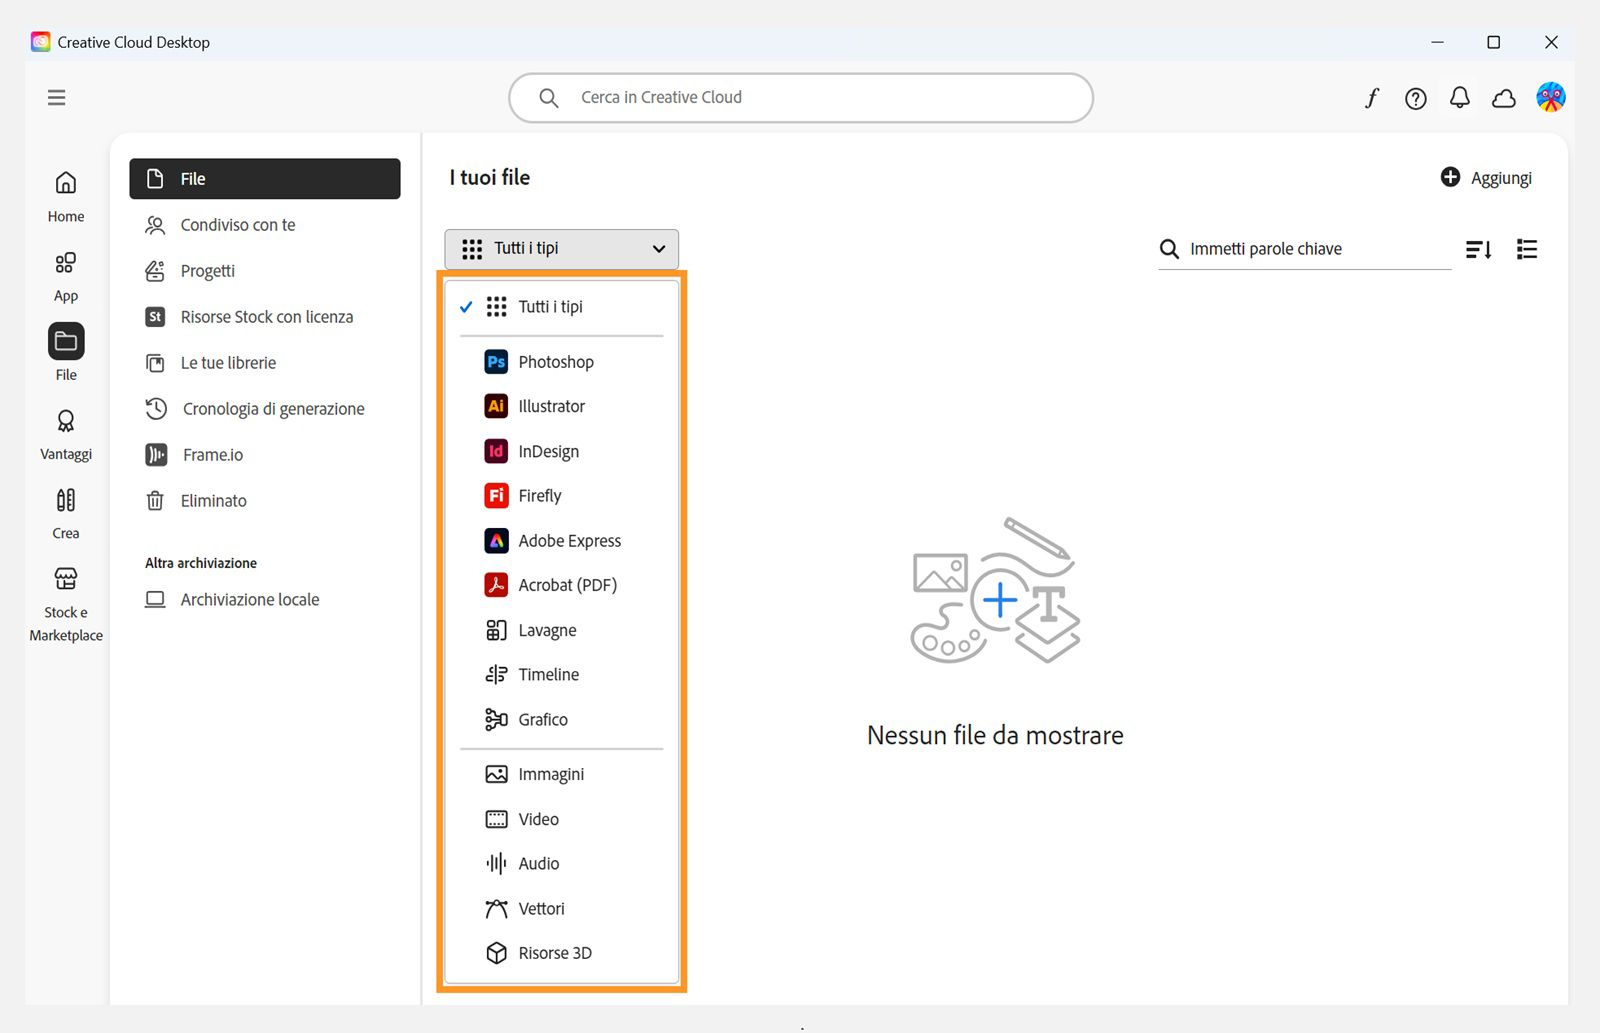Minimize the Creative Cloud Desktop window
The image size is (1600, 1033).
click(x=1437, y=42)
